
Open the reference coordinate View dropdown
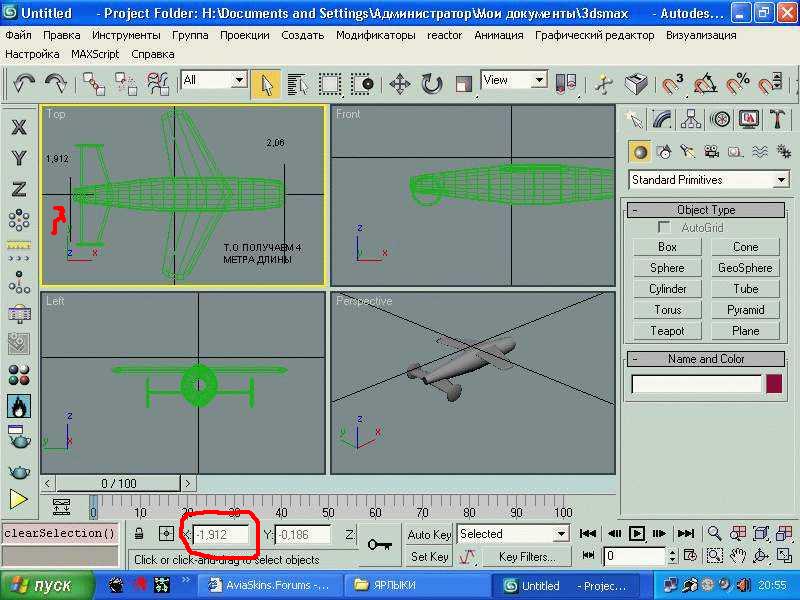click(x=514, y=80)
